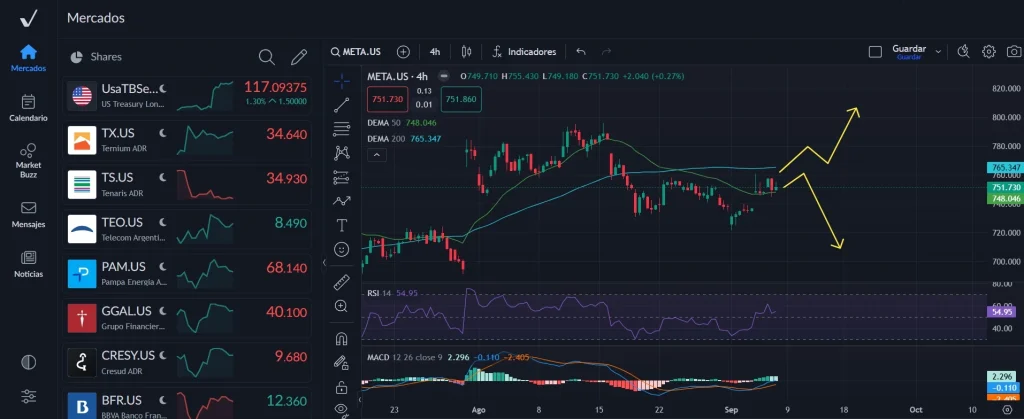Toggle magnet mode

[342, 339]
